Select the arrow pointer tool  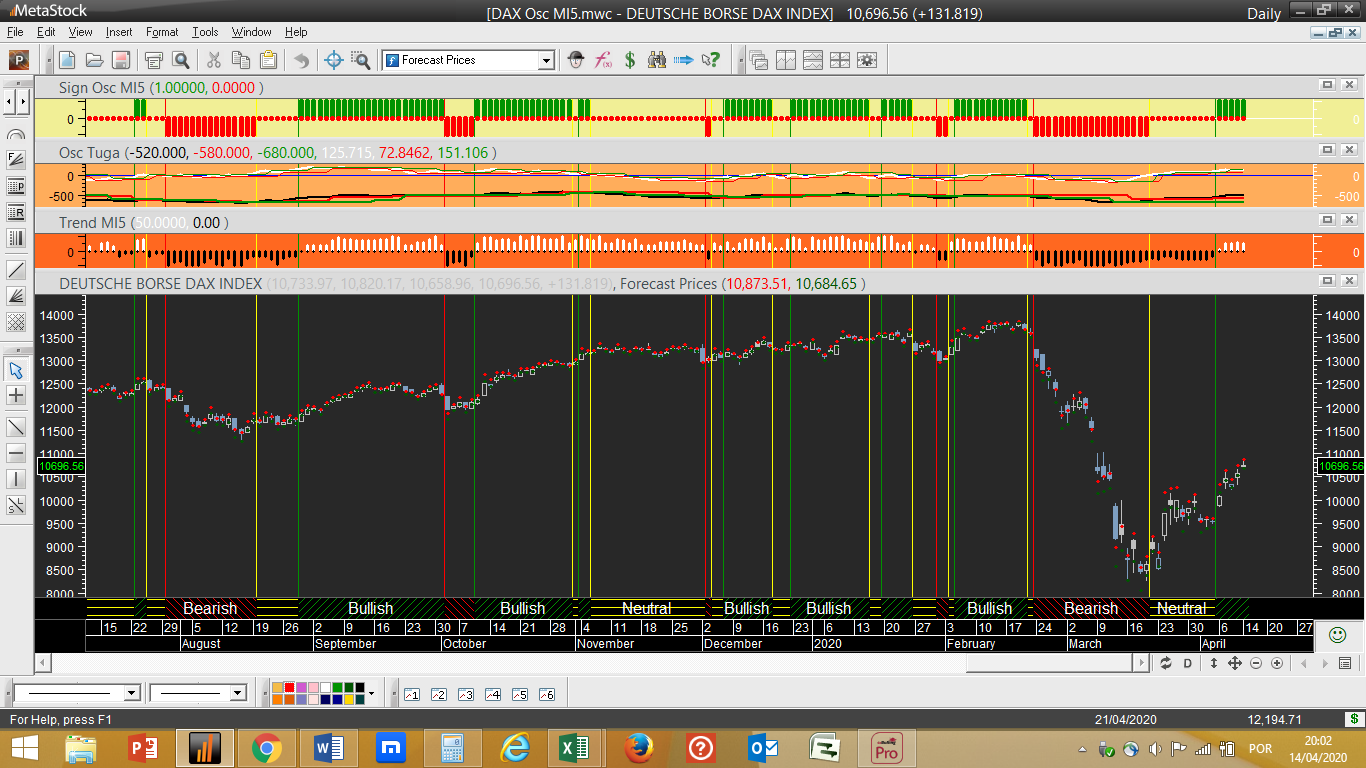click(16, 370)
